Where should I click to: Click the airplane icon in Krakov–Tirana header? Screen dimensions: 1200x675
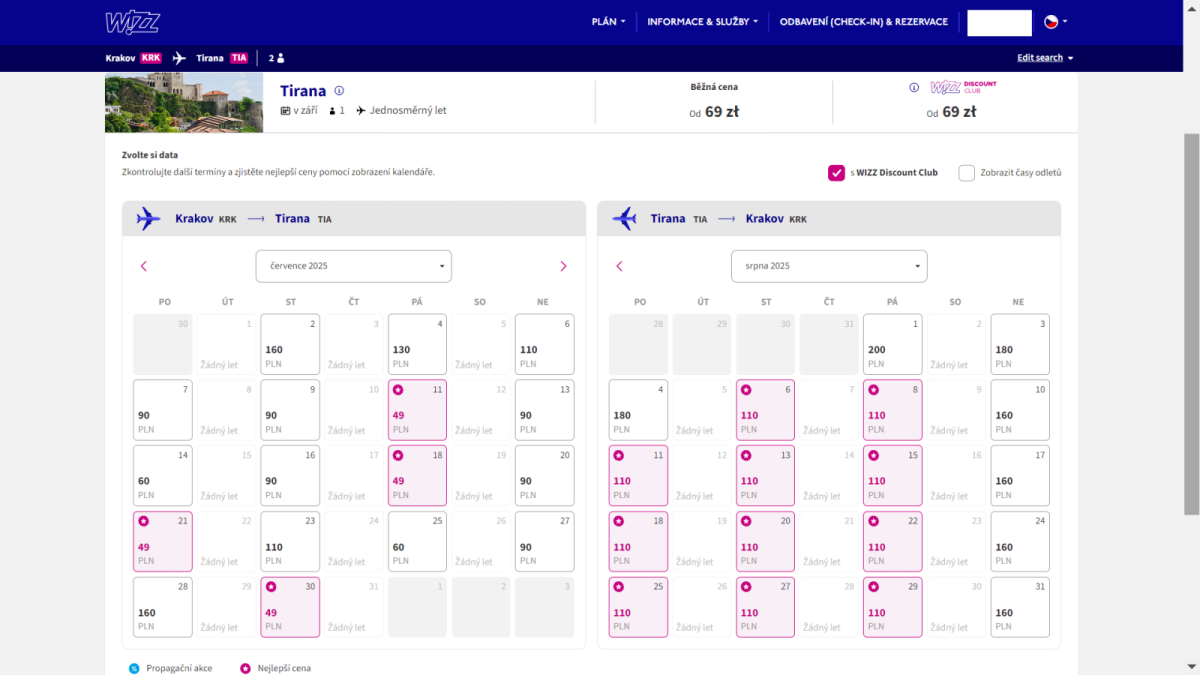click(x=149, y=218)
